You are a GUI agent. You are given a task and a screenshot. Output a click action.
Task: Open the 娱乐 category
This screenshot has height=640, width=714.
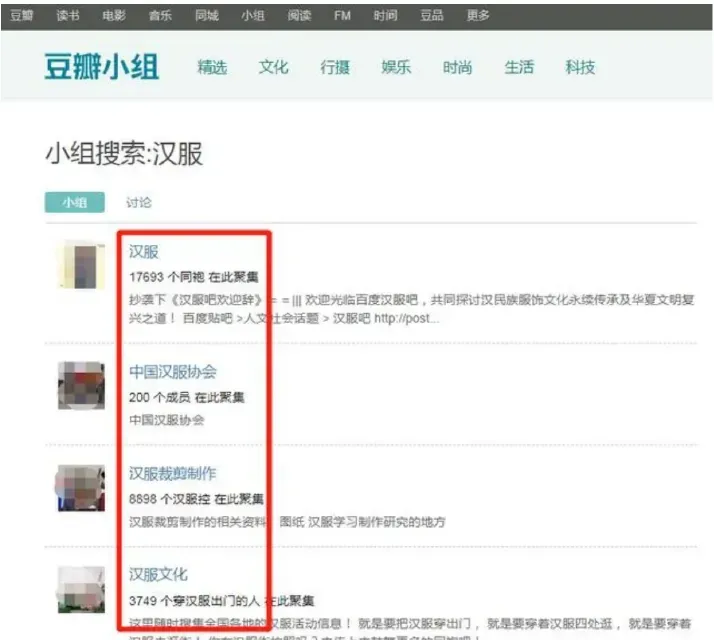point(396,67)
